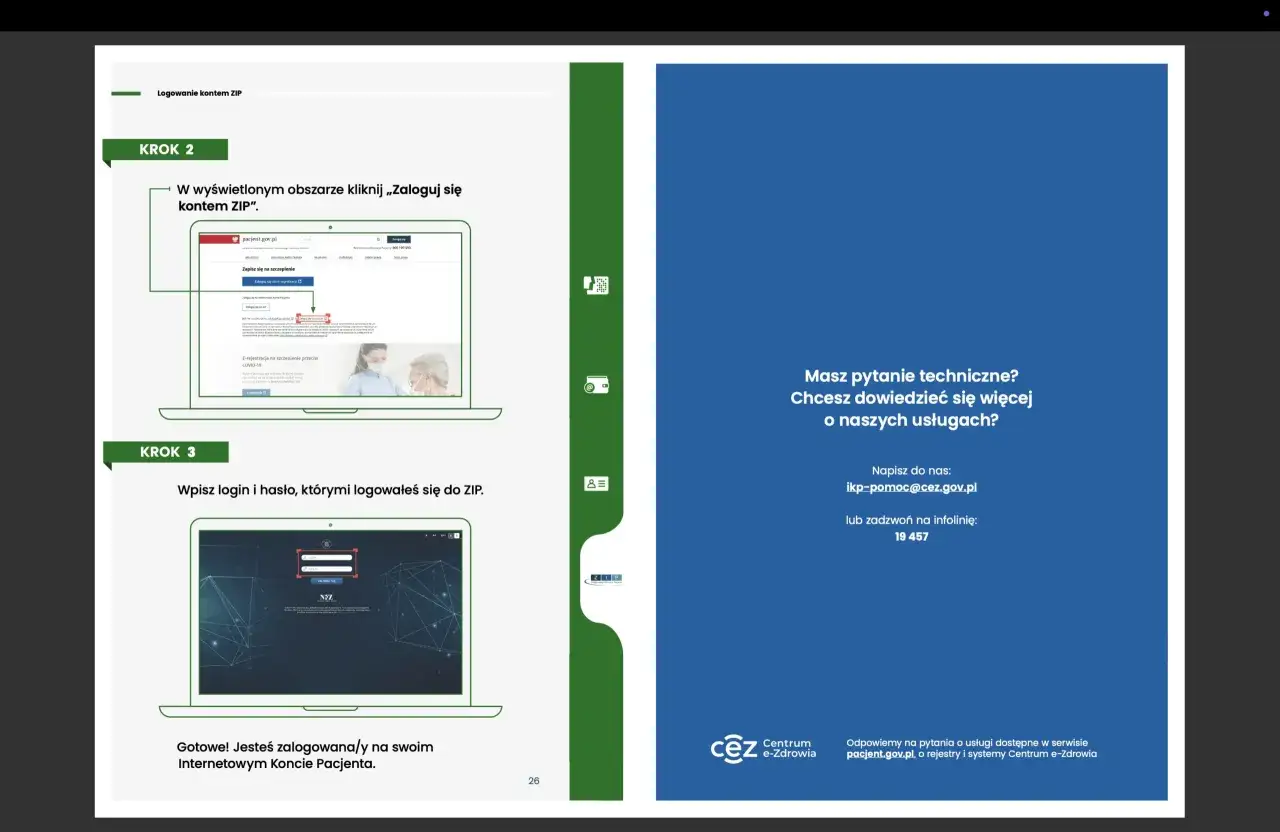This screenshot has width=1280, height=832.
Task: Click the infoline number 19 457
Action: [x=911, y=537]
